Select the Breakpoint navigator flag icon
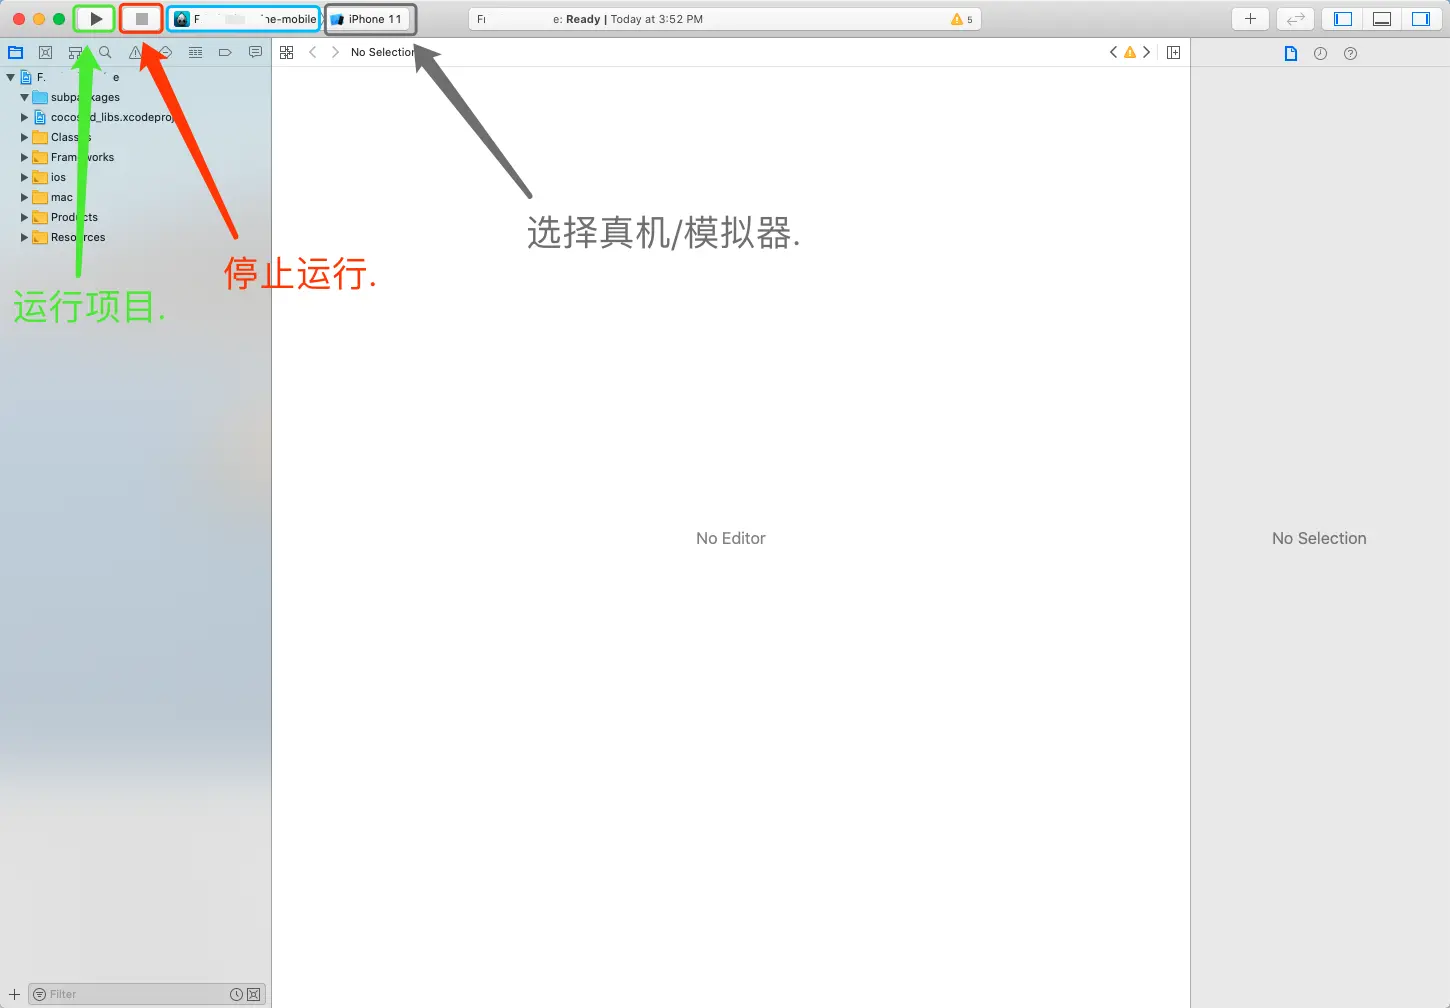Screen dimensions: 1450x1008 coord(225,52)
